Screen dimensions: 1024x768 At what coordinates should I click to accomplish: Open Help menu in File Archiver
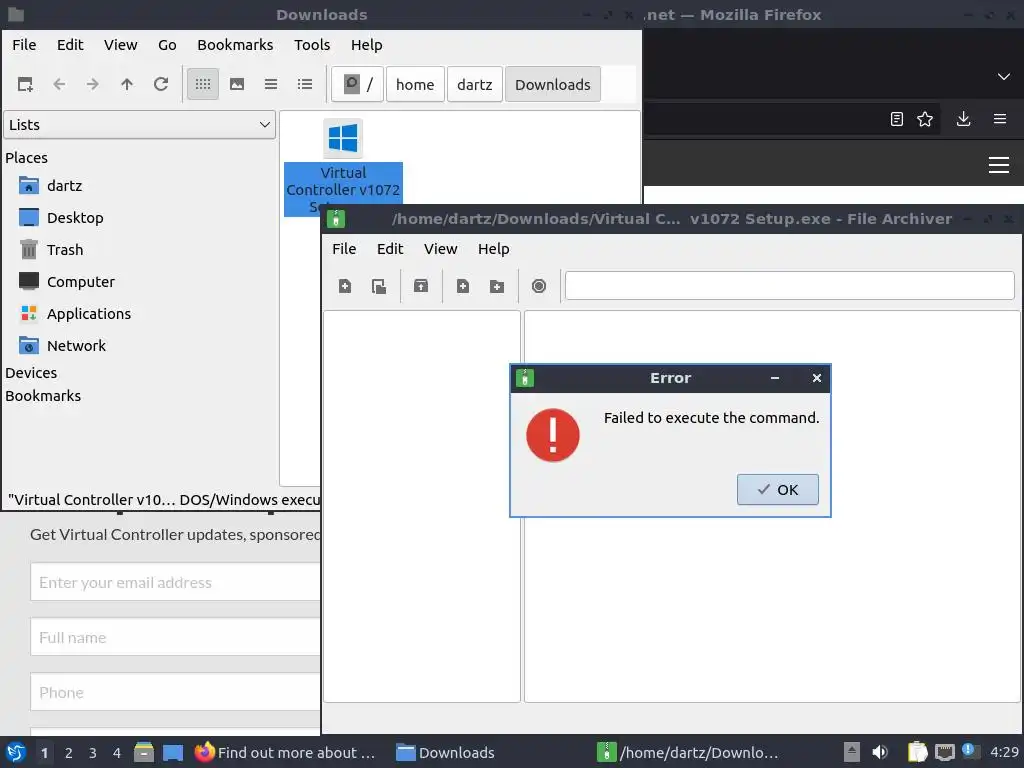493,249
